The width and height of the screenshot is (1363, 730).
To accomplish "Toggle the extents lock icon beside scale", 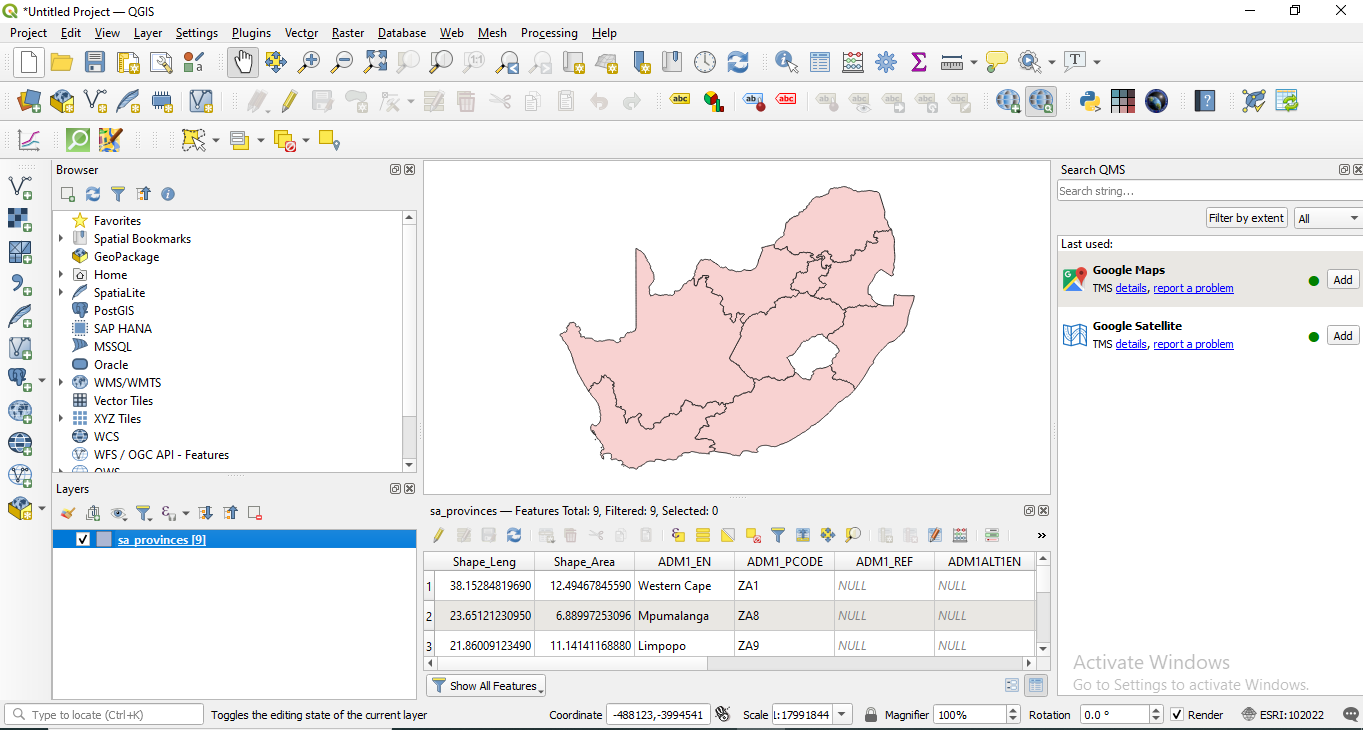I will pos(722,715).
